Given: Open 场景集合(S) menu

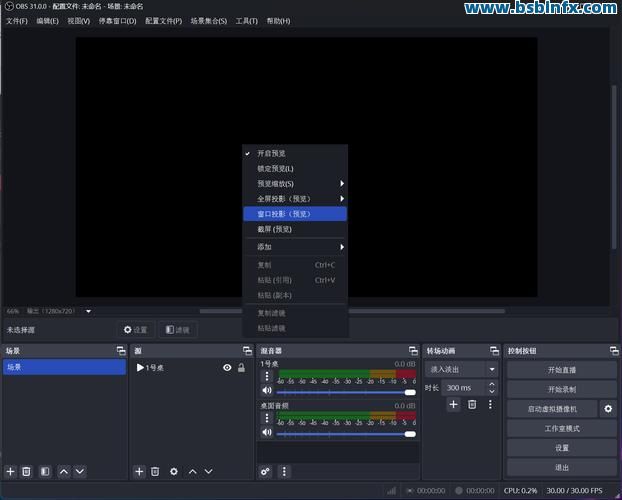Looking at the screenshot, I should pos(209,21).
